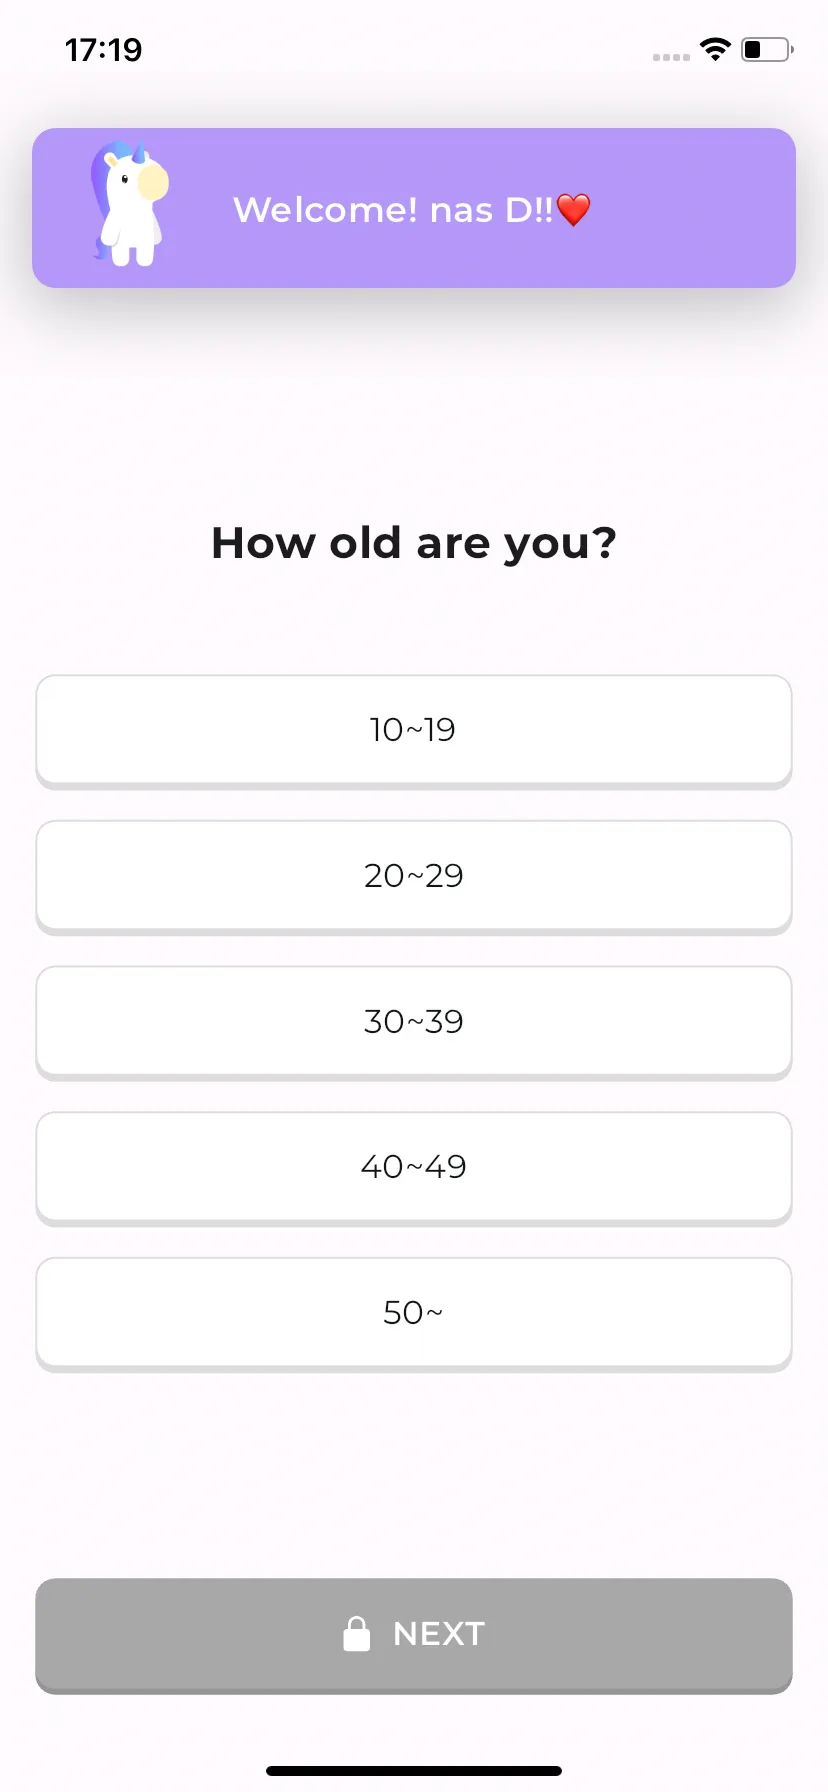
Task: Tap the 40~49 number text
Action: 414,1167
